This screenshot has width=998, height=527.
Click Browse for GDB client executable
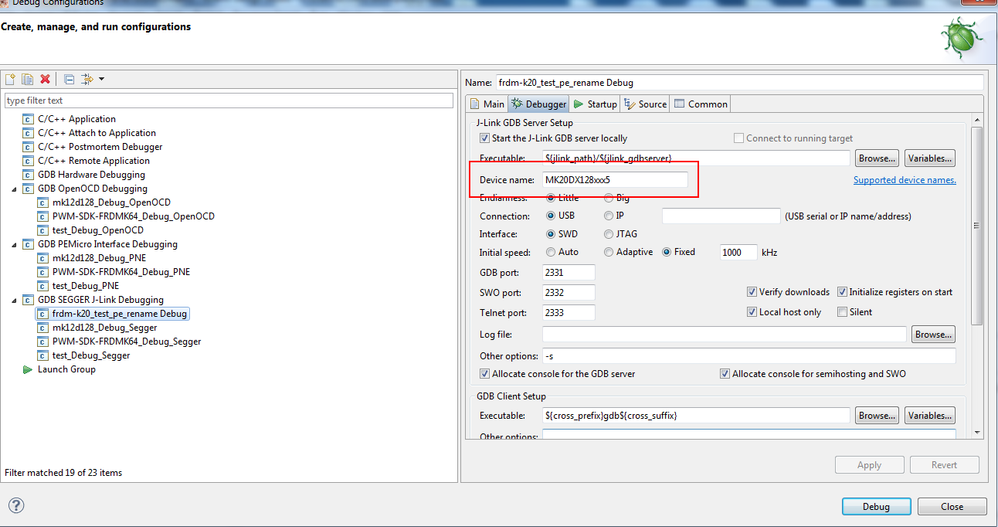(x=877, y=416)
